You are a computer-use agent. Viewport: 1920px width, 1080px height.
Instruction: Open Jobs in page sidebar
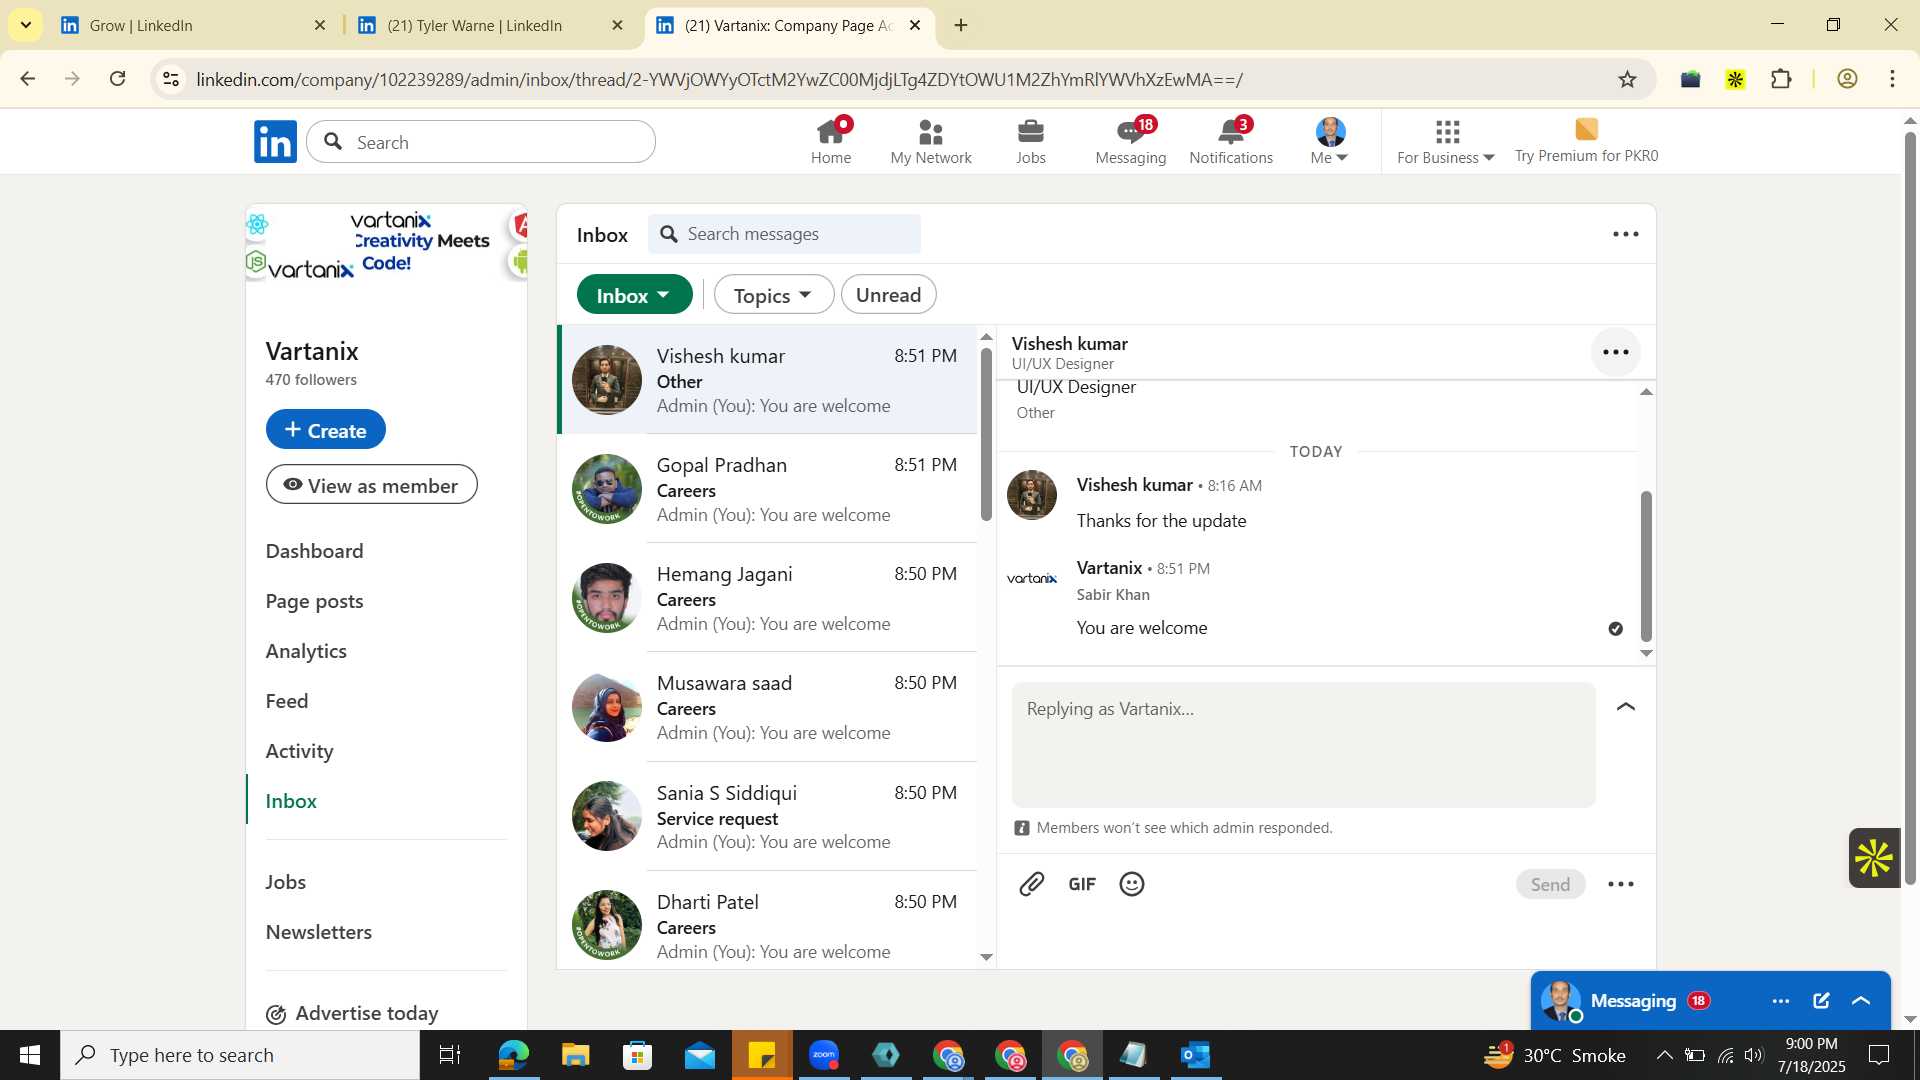(x=286, y=882)
